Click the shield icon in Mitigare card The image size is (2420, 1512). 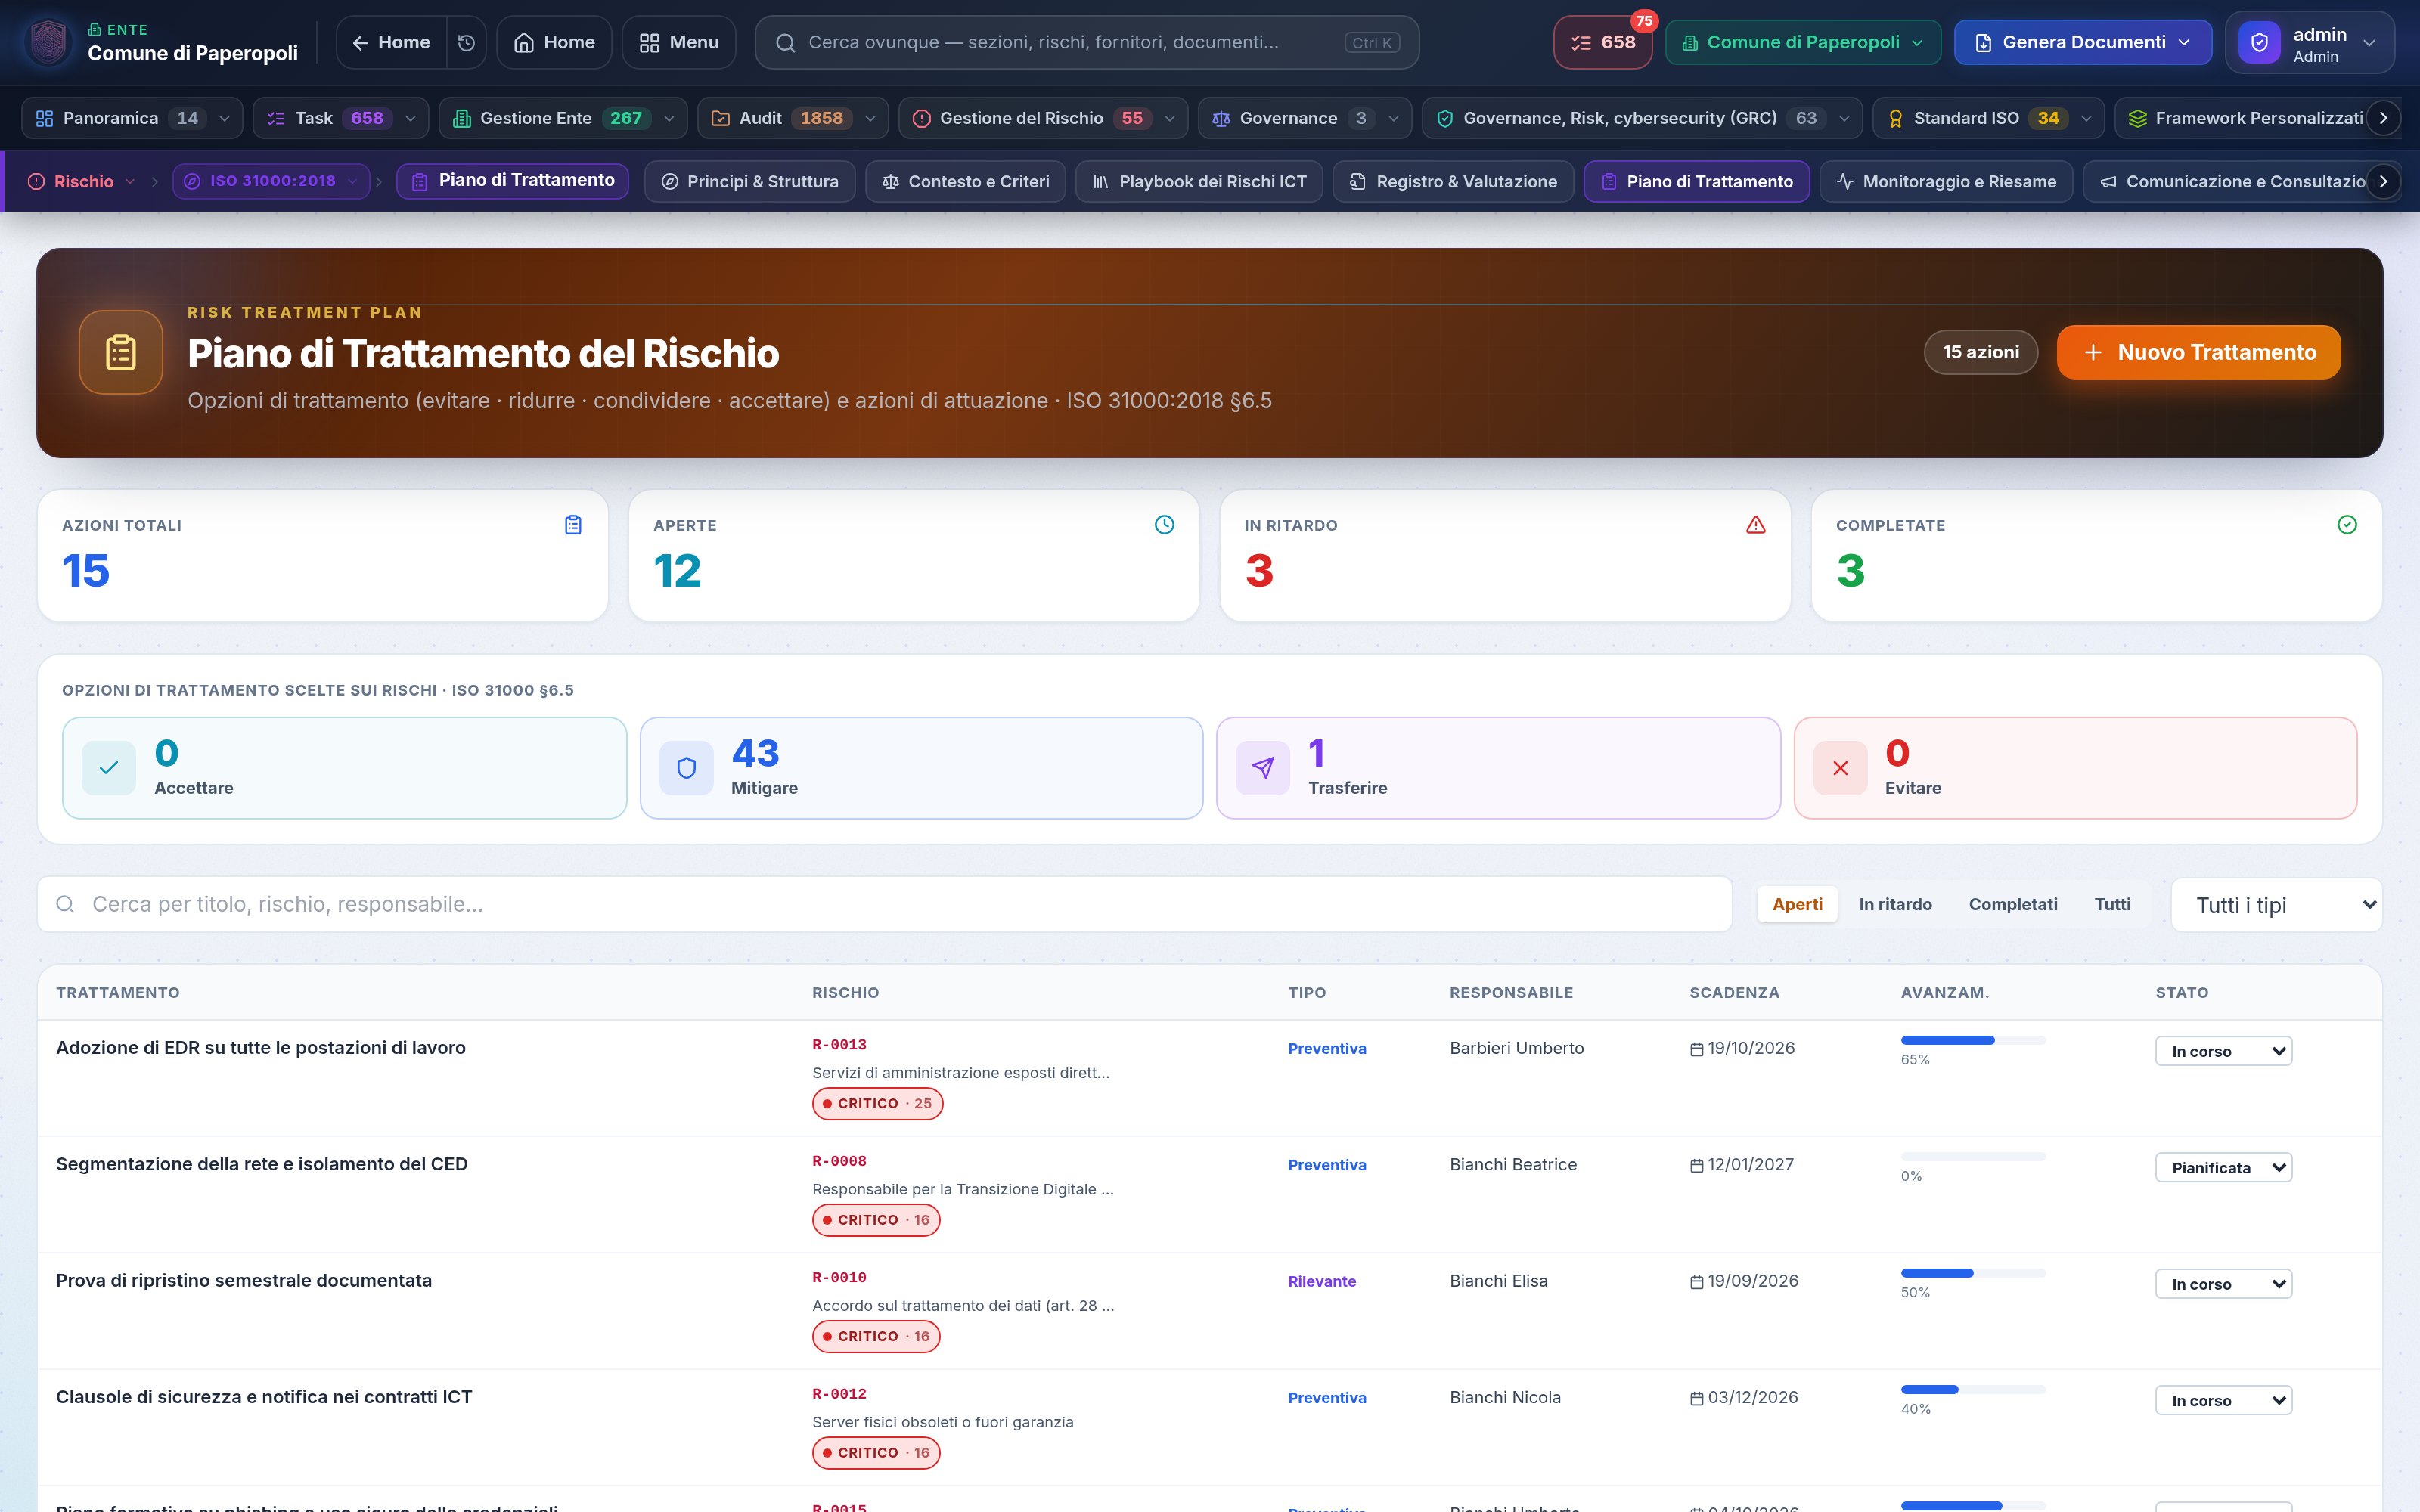[686, 768]
